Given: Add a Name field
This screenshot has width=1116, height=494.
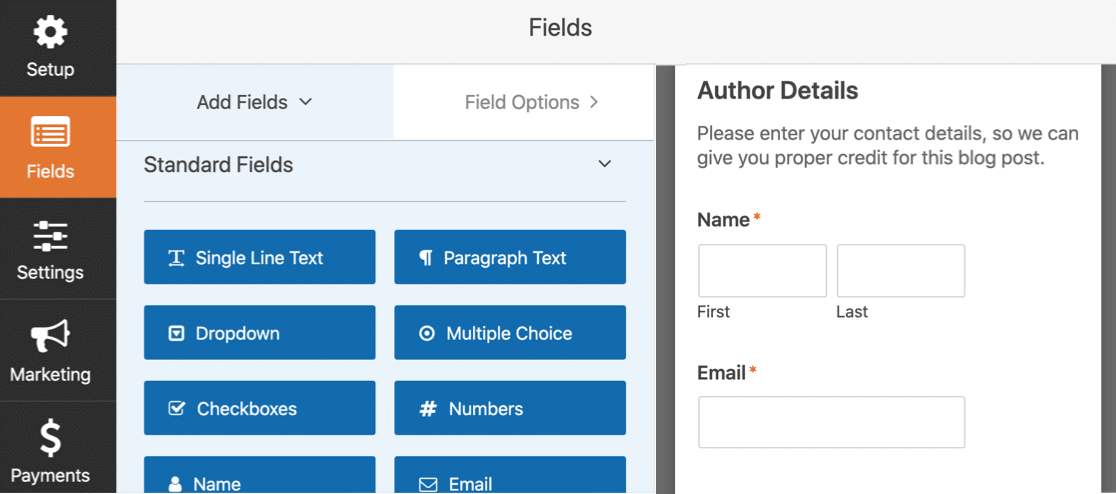Looking at the screenshot, I should (260, 478).
